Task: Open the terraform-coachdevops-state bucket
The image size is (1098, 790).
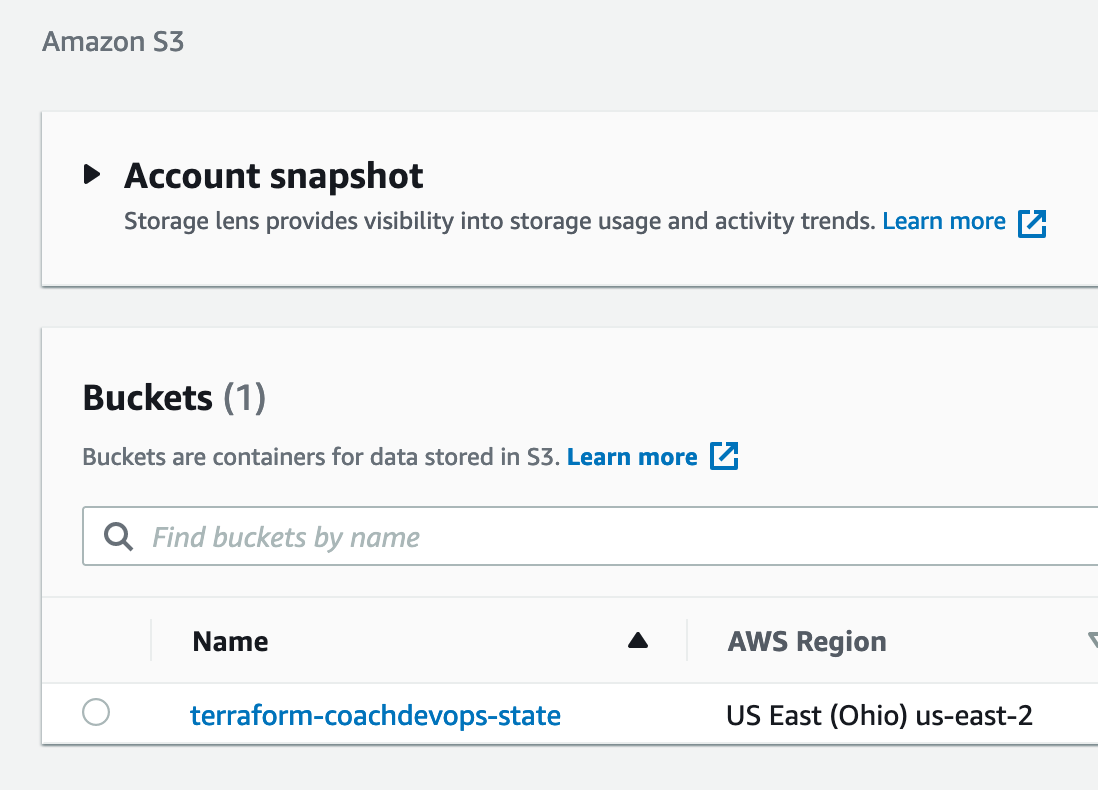Action: tap(375, 715)
